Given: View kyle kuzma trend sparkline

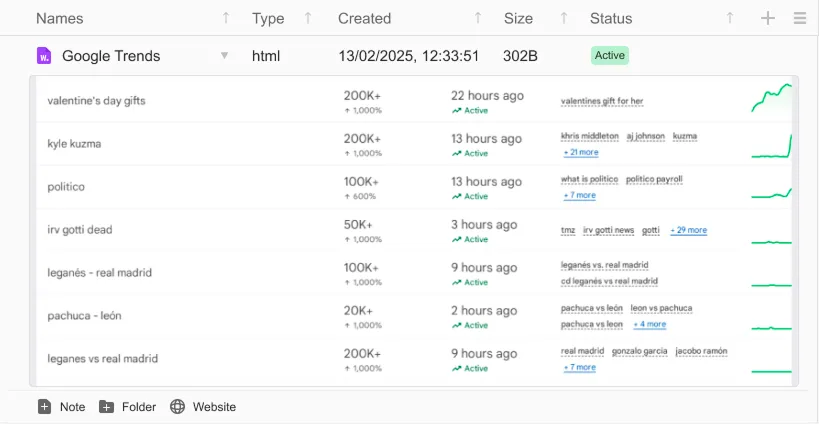Looking at the screenshot, I should tap(771, 146).
